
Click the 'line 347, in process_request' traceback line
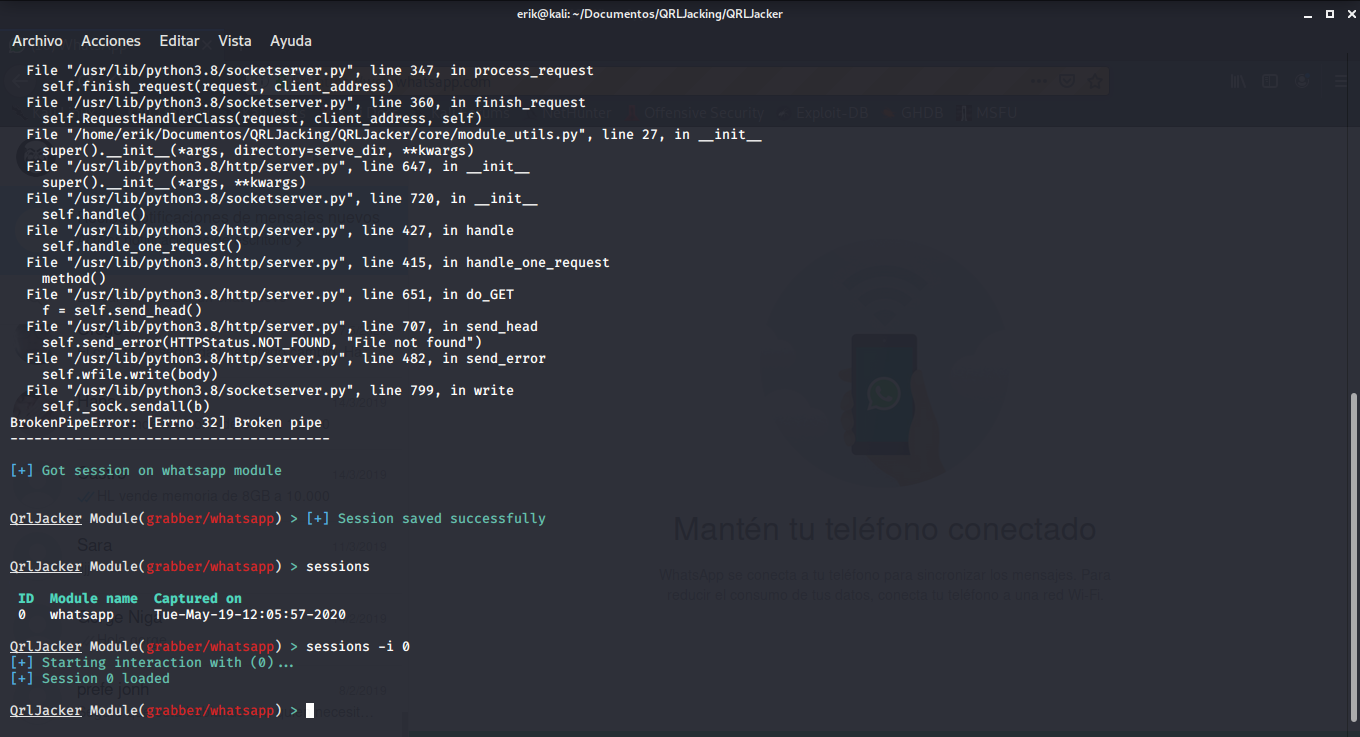310,70
